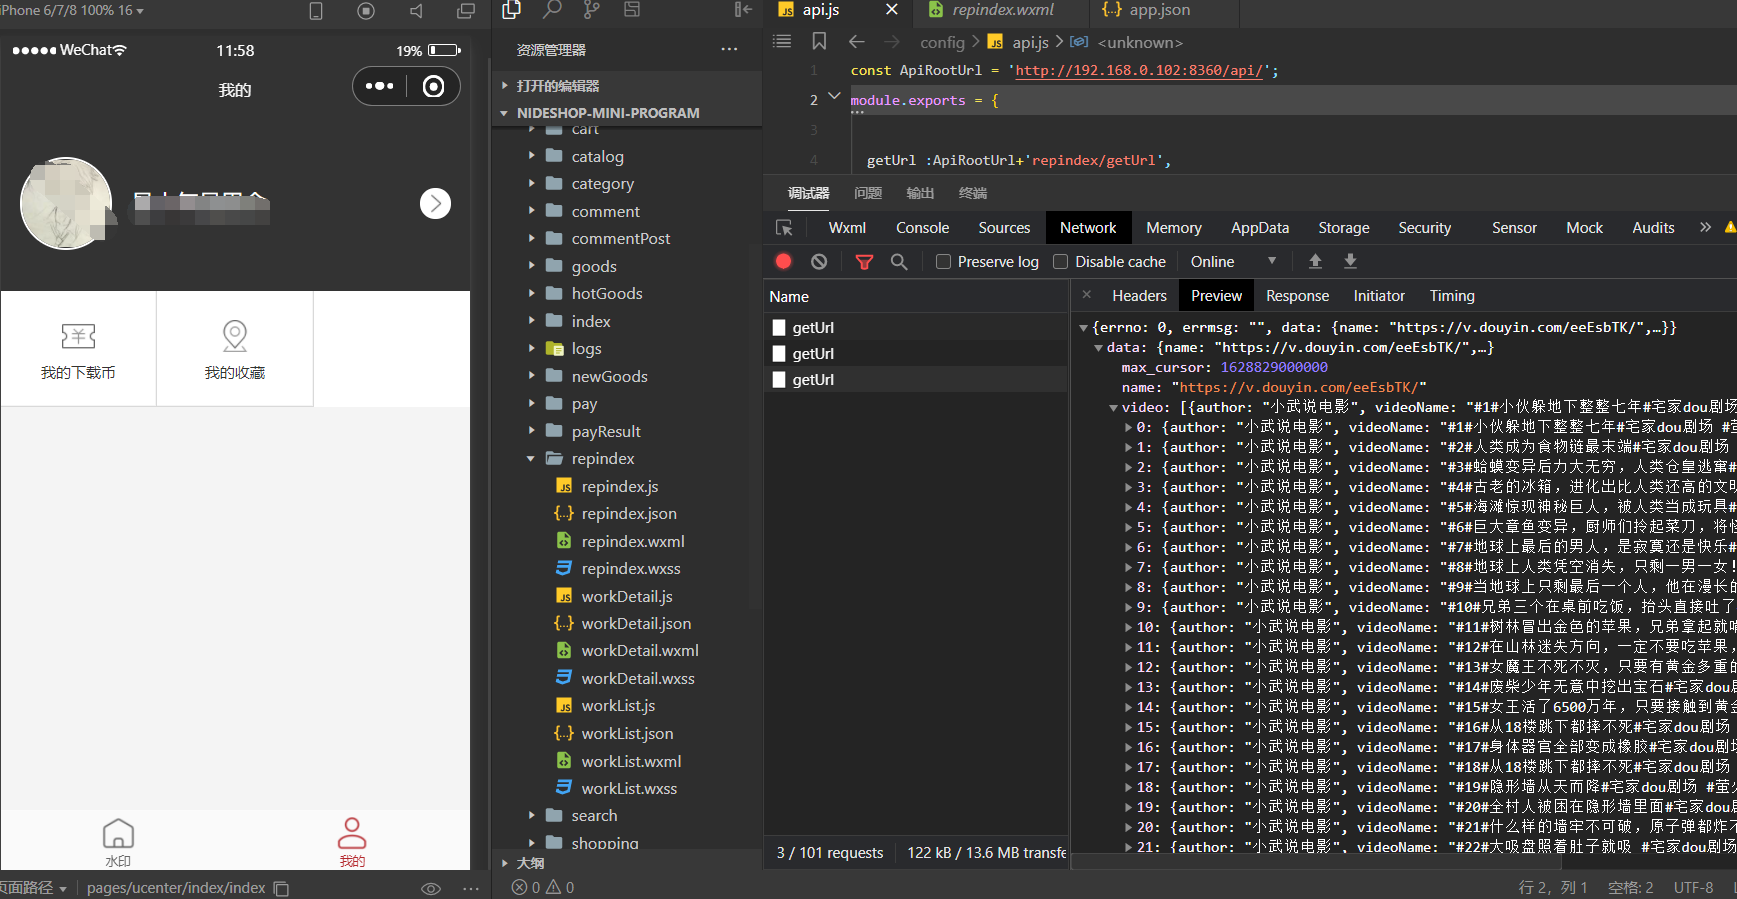The image size is (1737, 899).
Task: Click the resource manager more options dots
Action: click(729, 49)
